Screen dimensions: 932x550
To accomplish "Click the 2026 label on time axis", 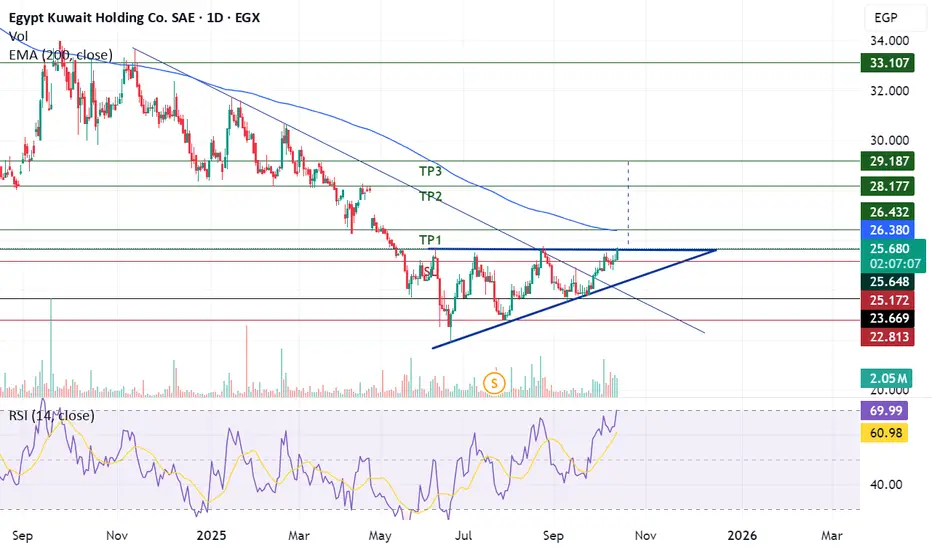I will [742, 536].
